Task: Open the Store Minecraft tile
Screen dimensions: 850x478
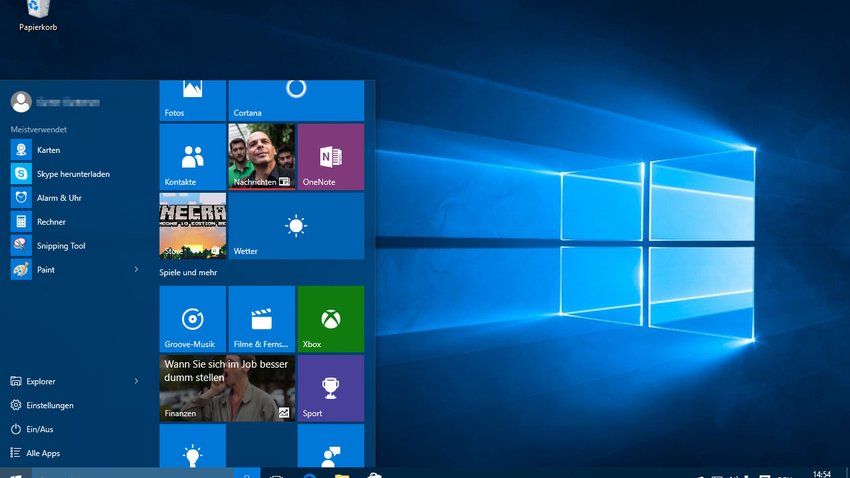Action: click(192, 225)
